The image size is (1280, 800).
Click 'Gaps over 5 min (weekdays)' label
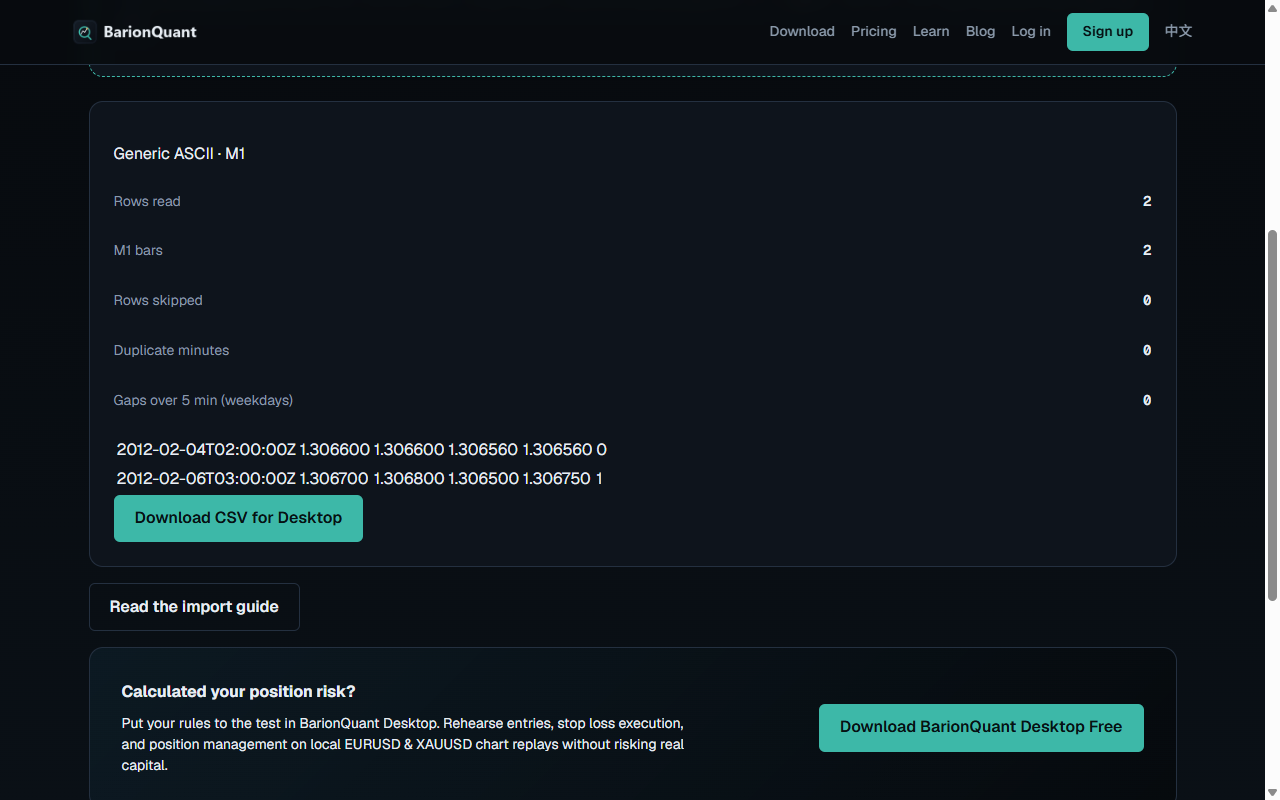(204, 401)
